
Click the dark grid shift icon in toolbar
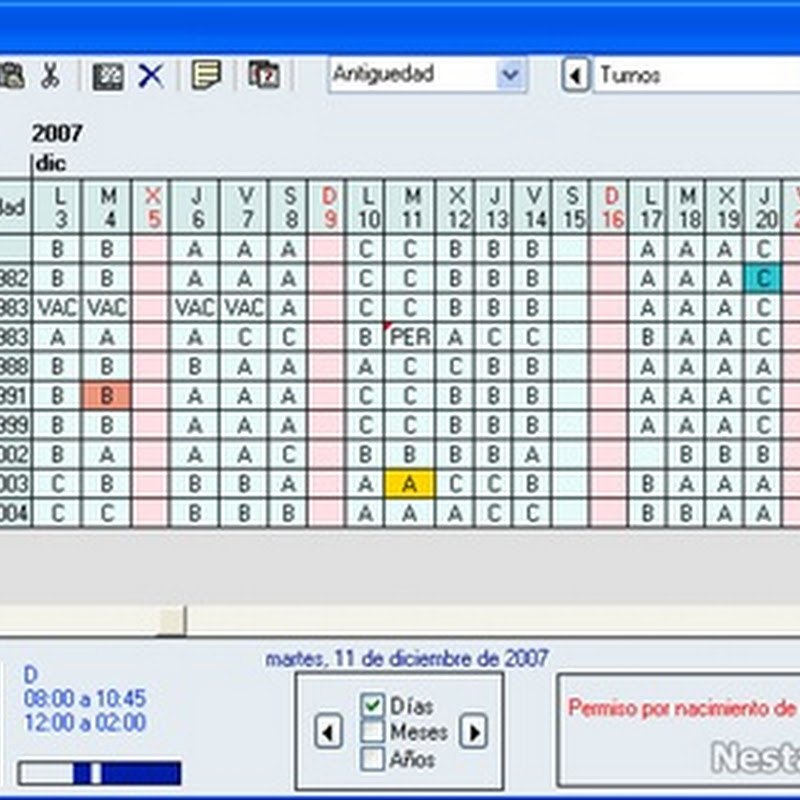[108, 77]
